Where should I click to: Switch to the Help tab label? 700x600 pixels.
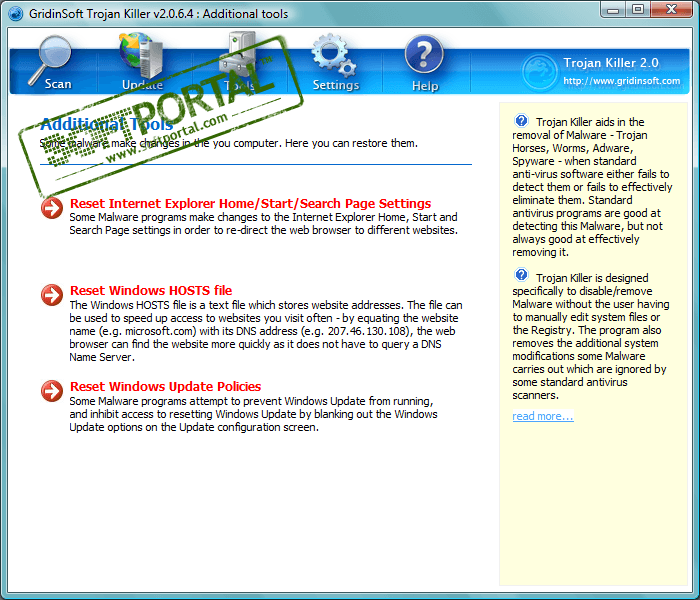425,85
